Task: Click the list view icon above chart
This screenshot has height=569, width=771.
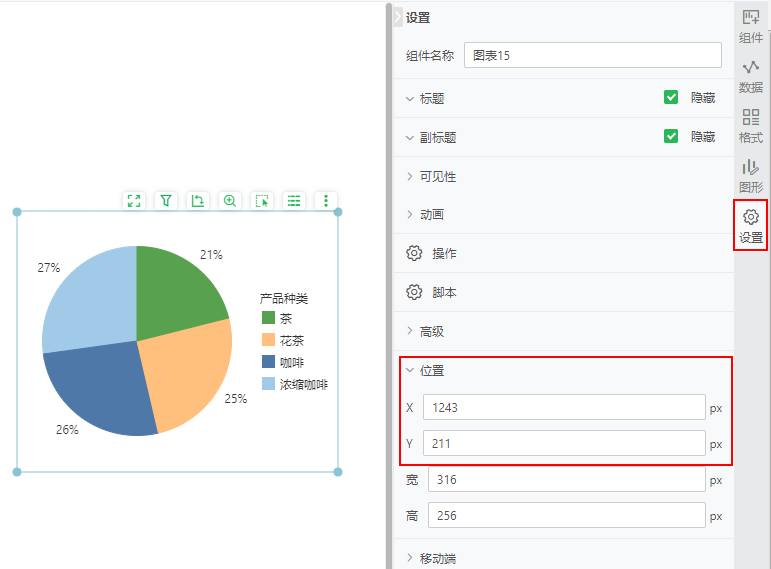Action: coord(294,201)
